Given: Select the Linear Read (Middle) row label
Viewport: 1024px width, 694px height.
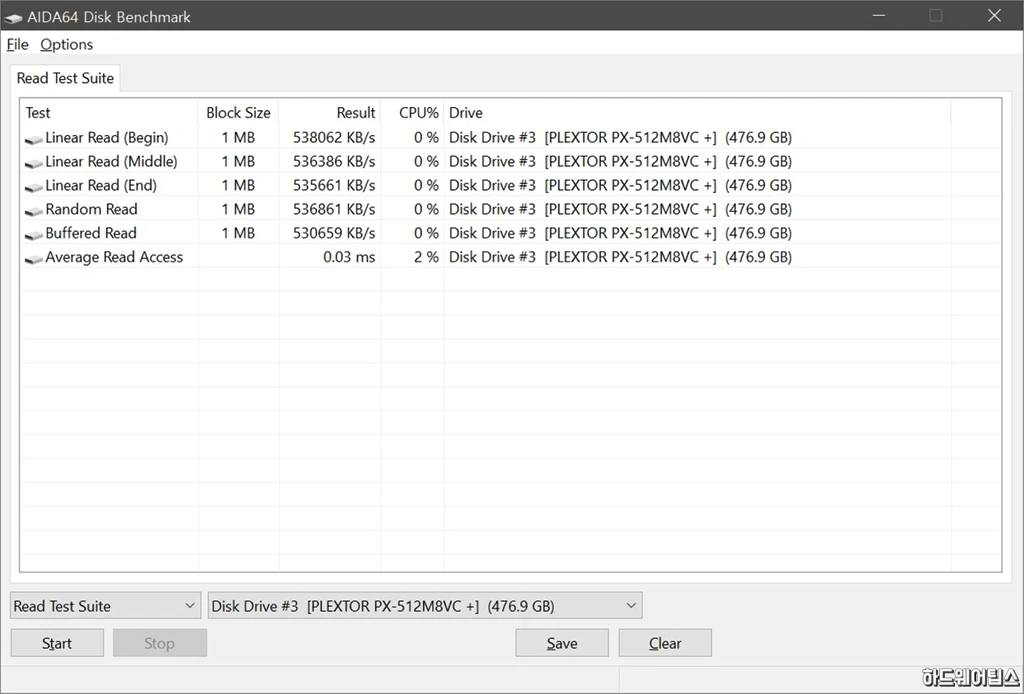Looking at the screenshot, I should [x=111, y=161].
